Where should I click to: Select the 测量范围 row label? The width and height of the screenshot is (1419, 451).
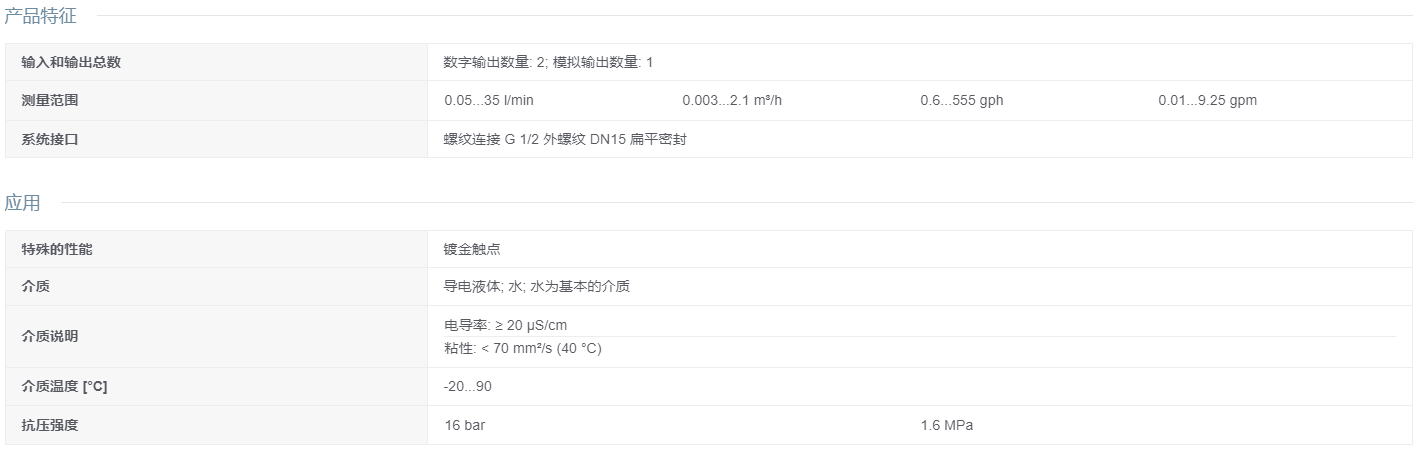50,100
